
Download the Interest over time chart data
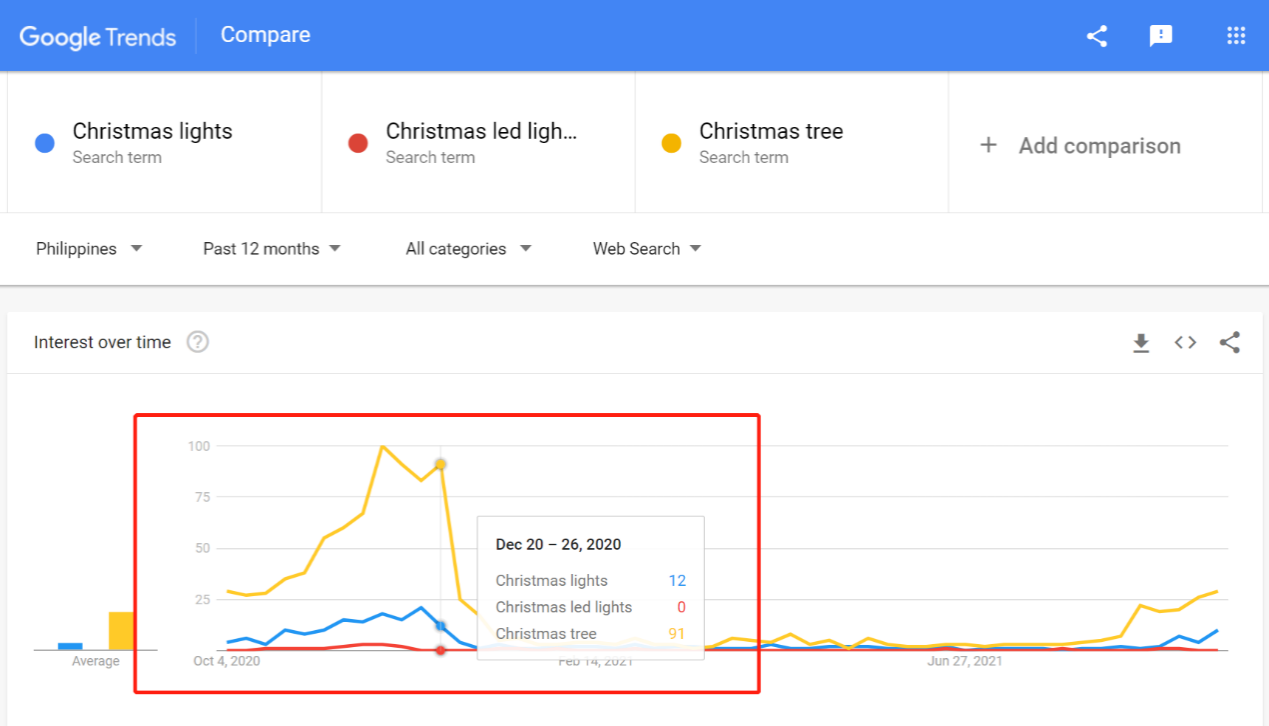click(x=1141, y=343)
